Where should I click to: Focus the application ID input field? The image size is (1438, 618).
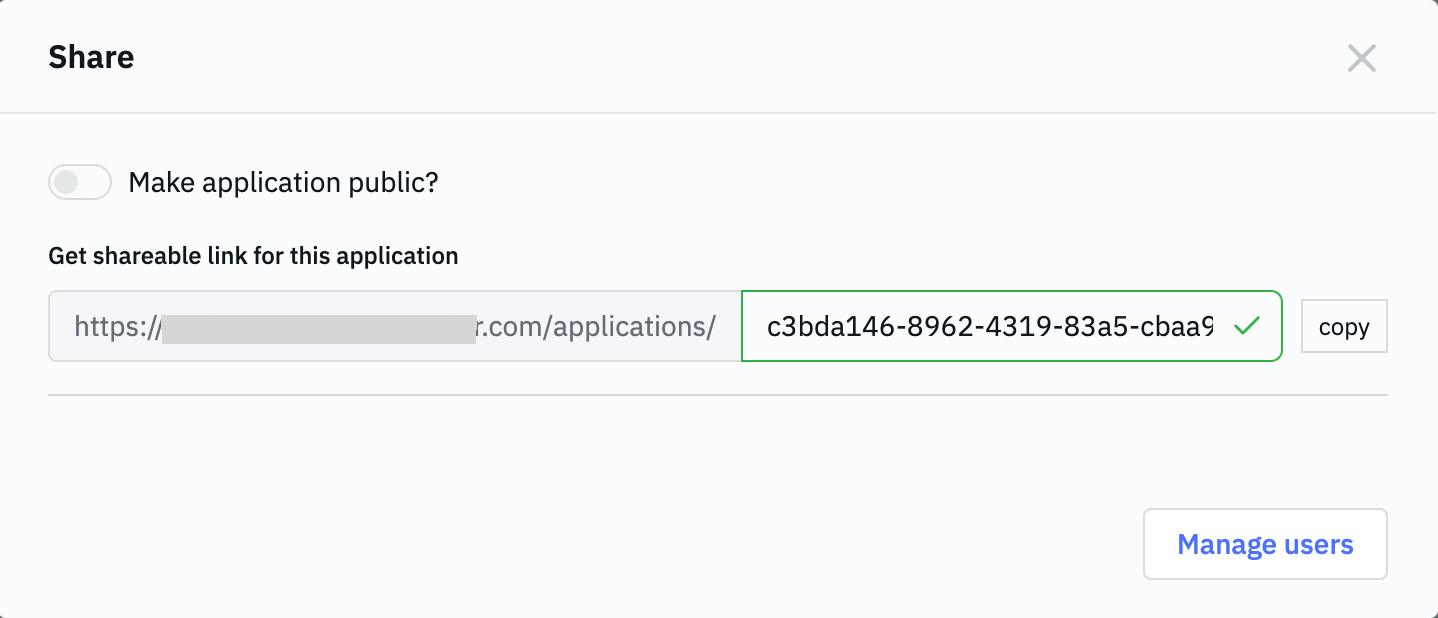point(990,326)
